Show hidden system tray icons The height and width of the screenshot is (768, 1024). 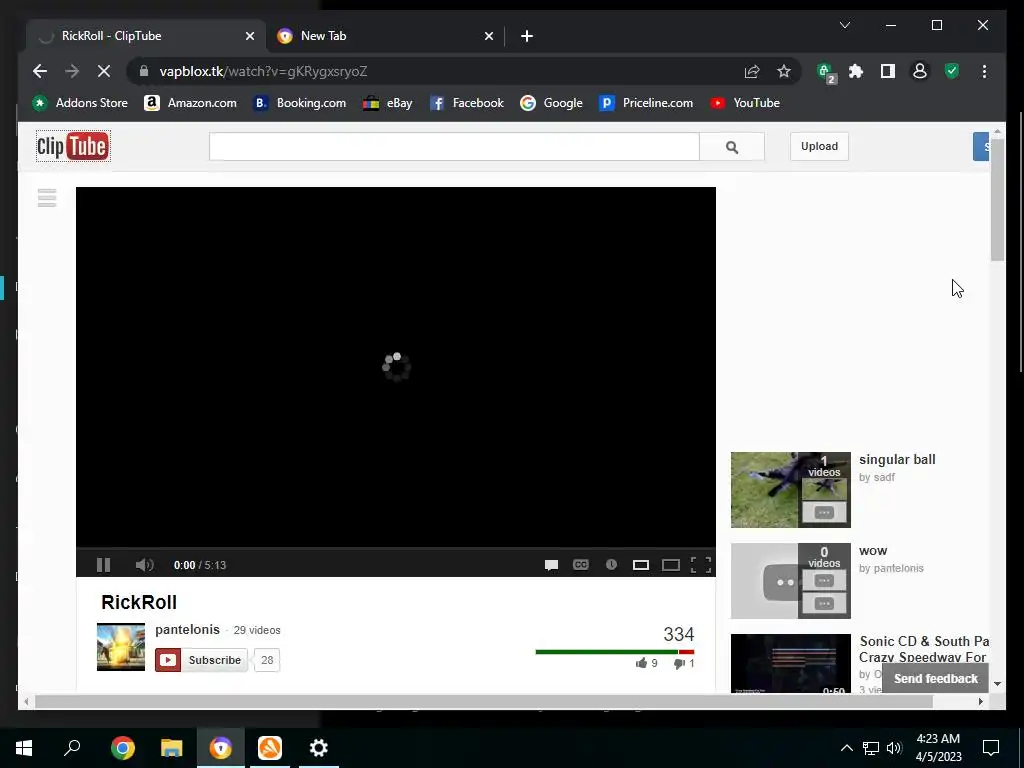coord(846,748)
